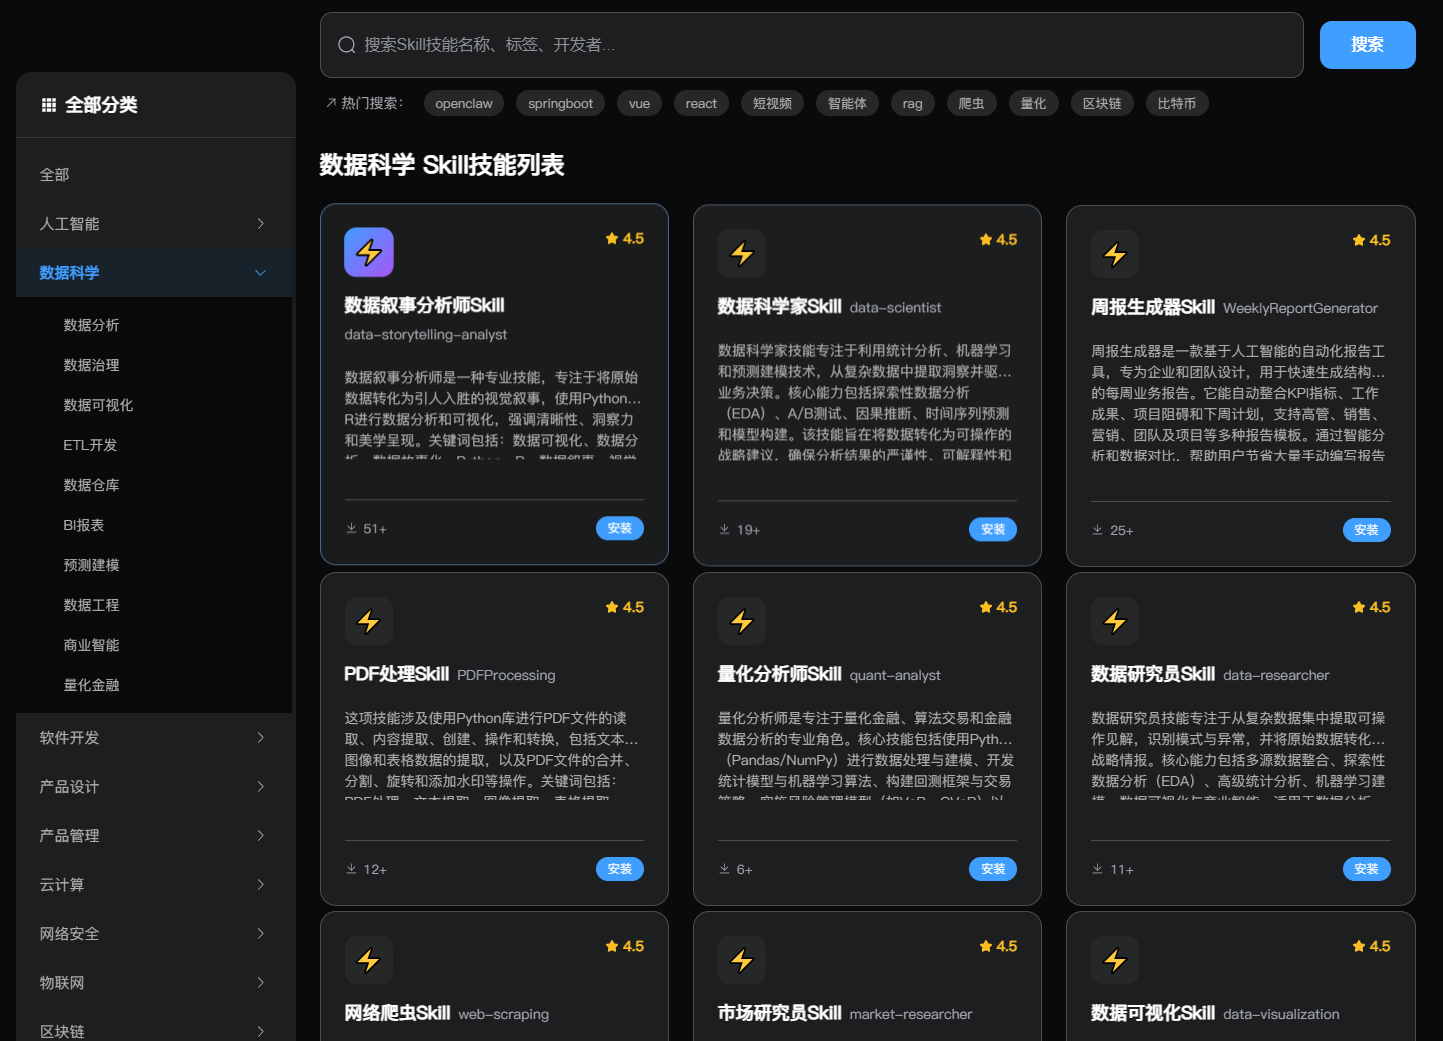This screenshot has width=1443, height=1041.
Task: Click the magnifier icon in search box
Action: click(347, 45)
